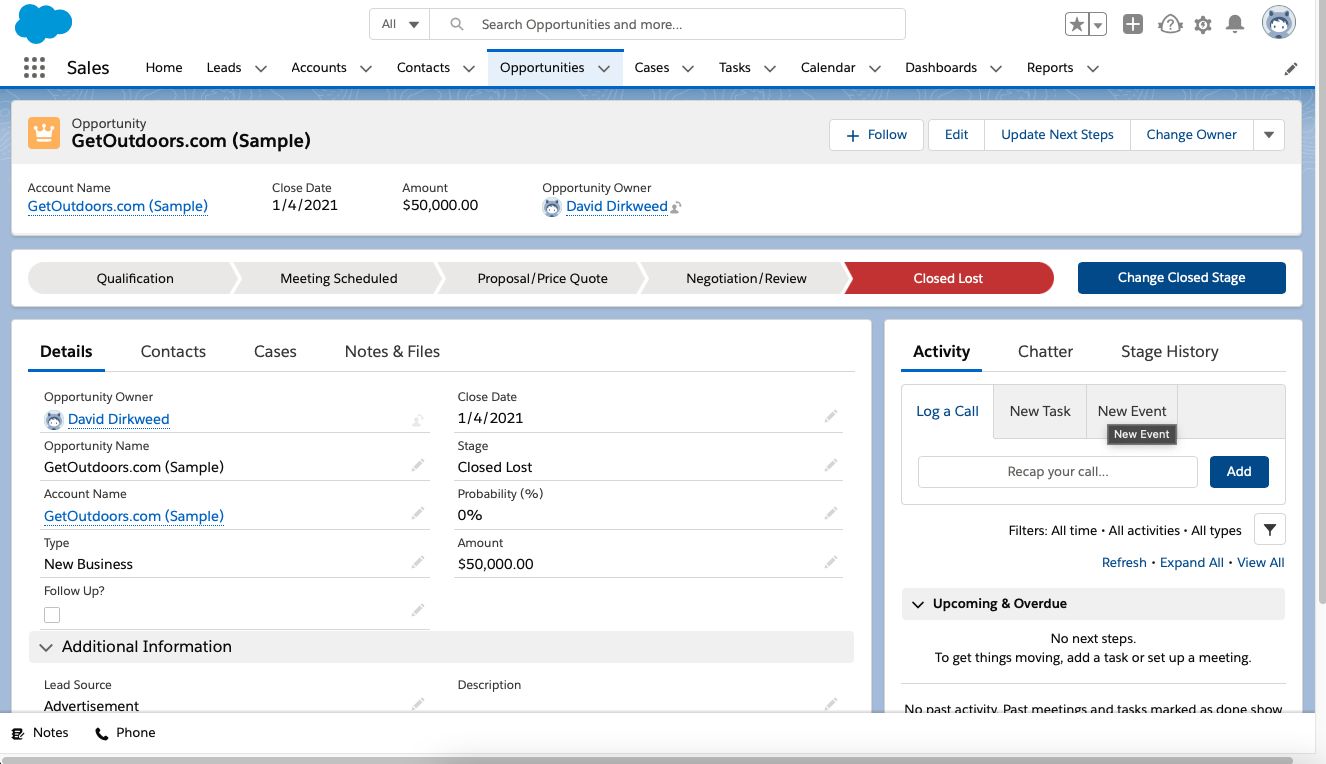Edit the Description pencil icon
Viewport: 1326px width, 764px height.
coord(830,704)
